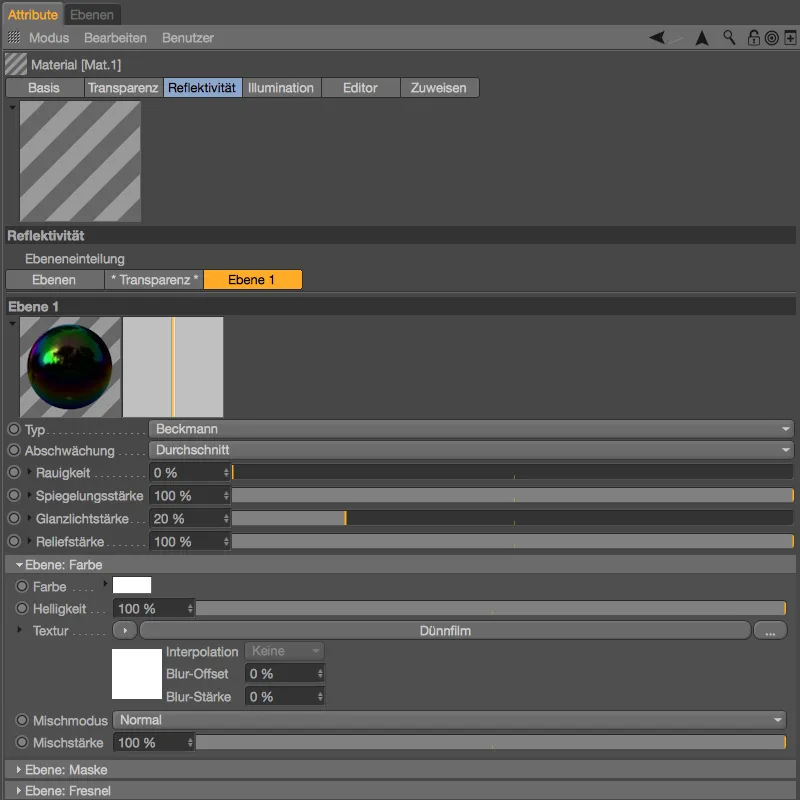This screenshot has height=800, width=800.
Task: Toggle the Typ animation circle
Action: 14,429
